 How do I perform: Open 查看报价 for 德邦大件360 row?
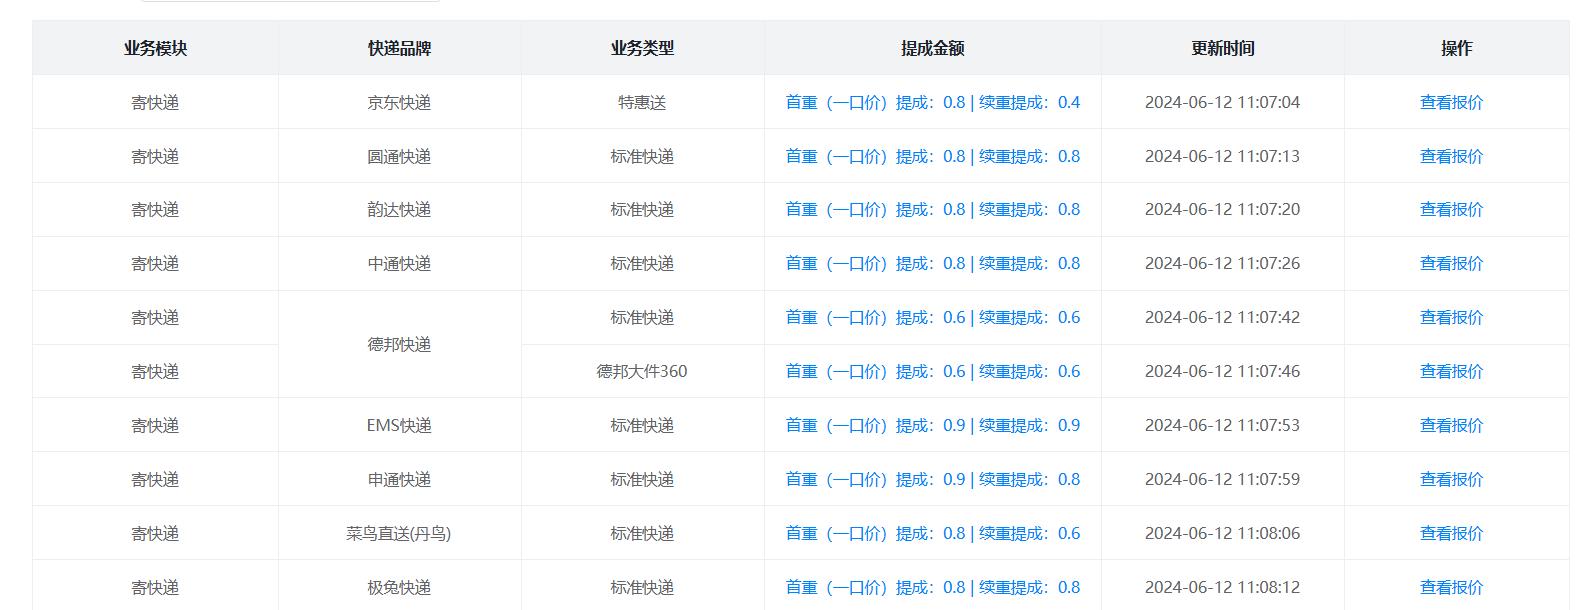(1451, 371)
